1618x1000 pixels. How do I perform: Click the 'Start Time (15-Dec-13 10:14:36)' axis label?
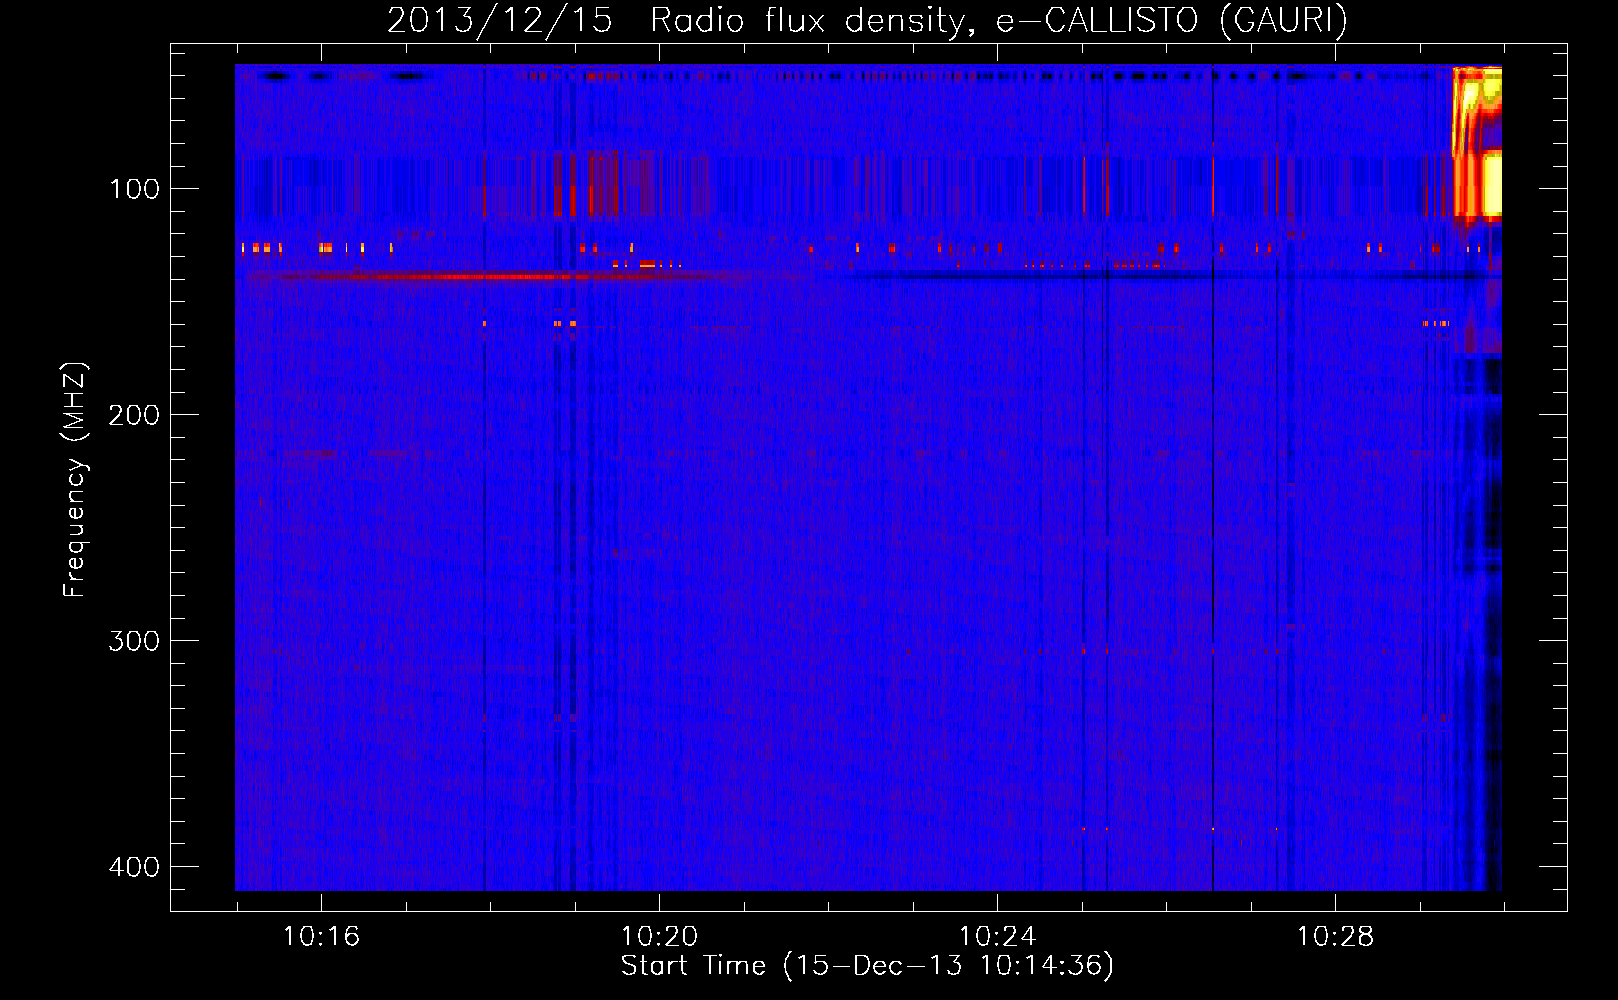[x=867, y=966]
